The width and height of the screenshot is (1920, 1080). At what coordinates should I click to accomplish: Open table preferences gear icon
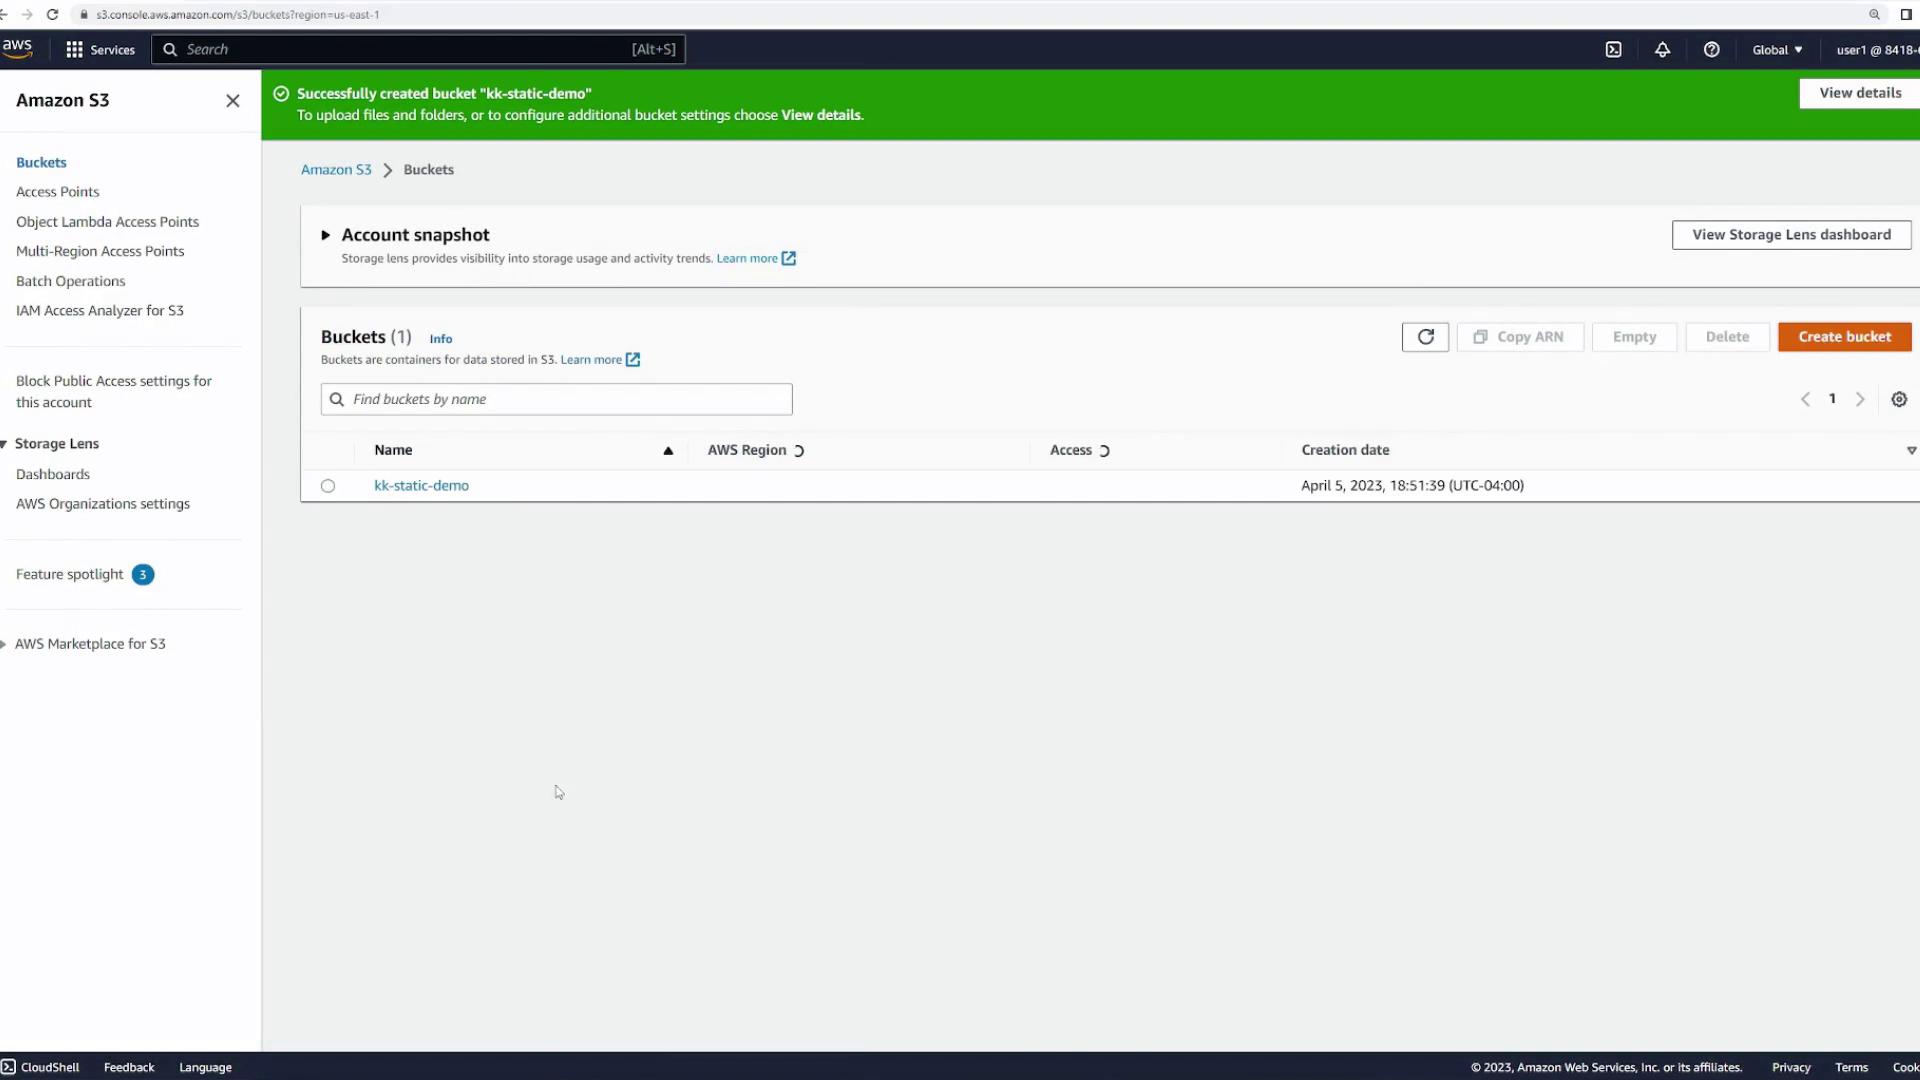[x=1899, y=399]
